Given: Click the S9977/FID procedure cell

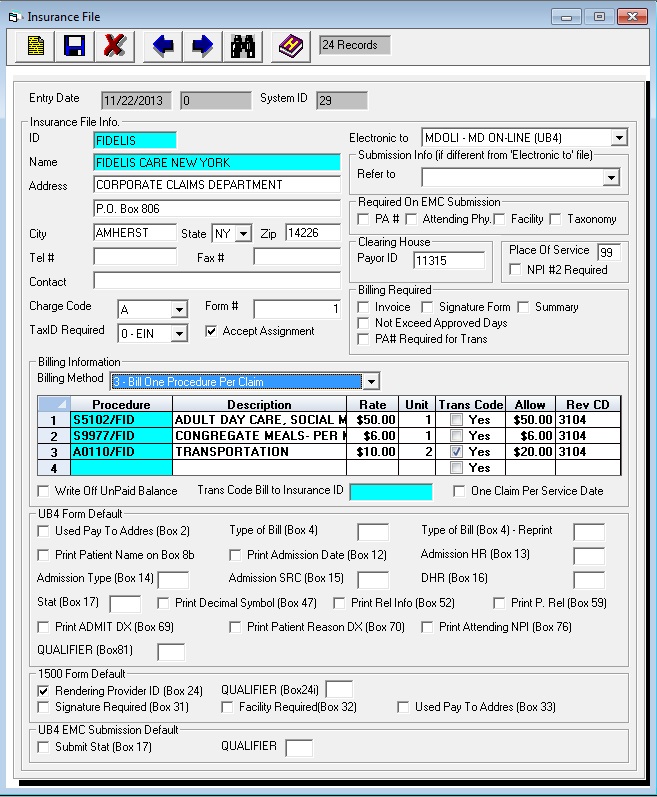Looking at the screenshot, I should pyautogui.click(x=121, y=436).
